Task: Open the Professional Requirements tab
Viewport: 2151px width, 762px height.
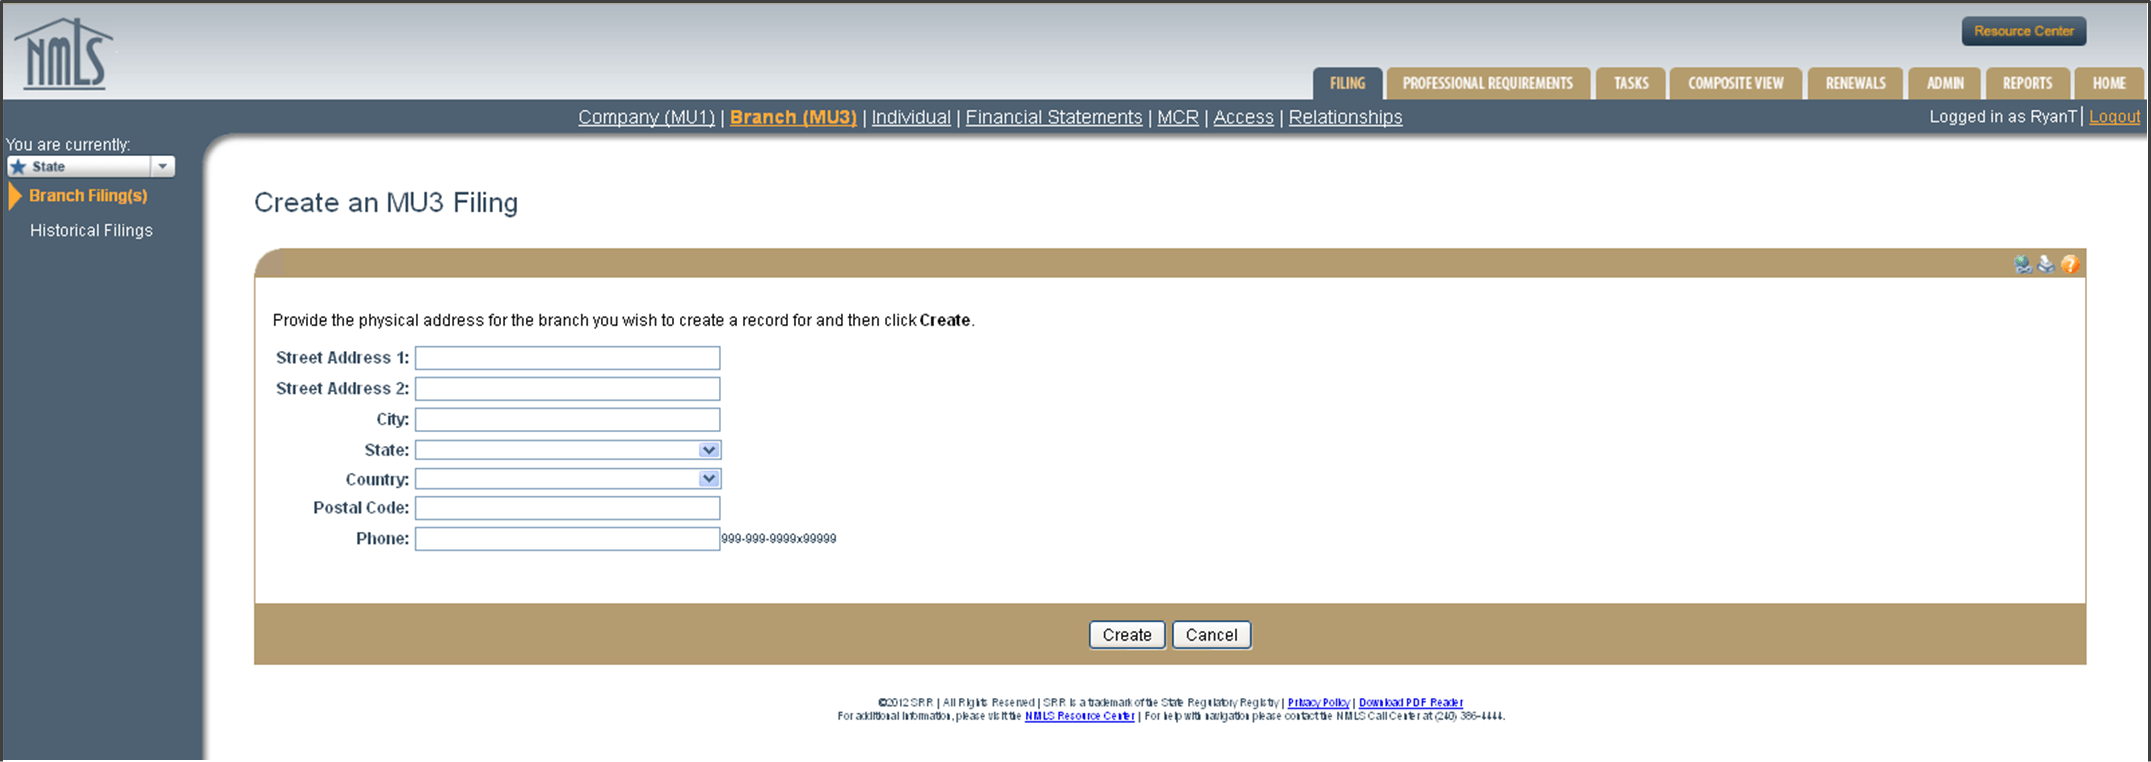Action: click(1487, 83)
